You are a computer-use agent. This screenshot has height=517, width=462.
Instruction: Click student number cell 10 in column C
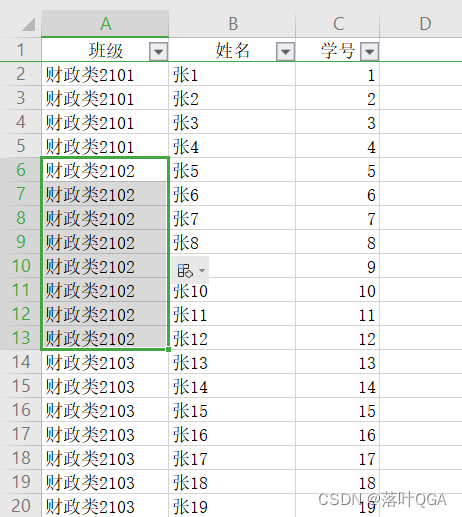[338, 290]
